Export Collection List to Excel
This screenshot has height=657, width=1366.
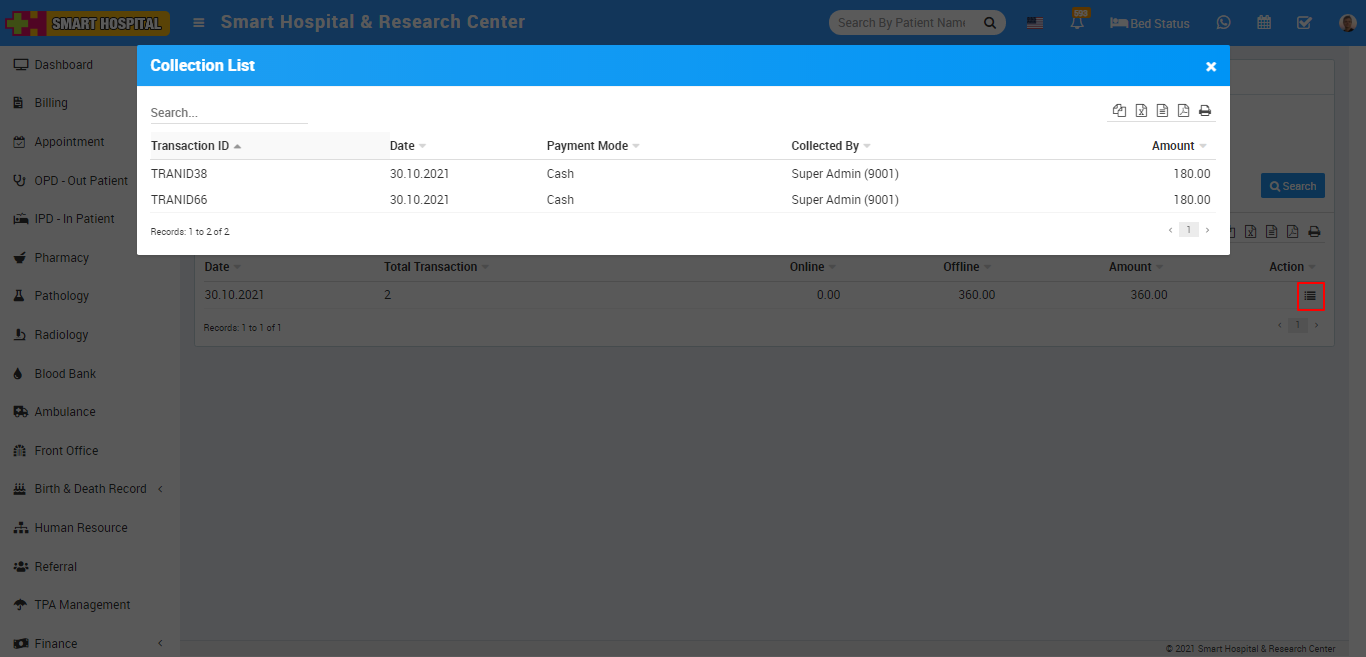click(x=1141, y=111)
